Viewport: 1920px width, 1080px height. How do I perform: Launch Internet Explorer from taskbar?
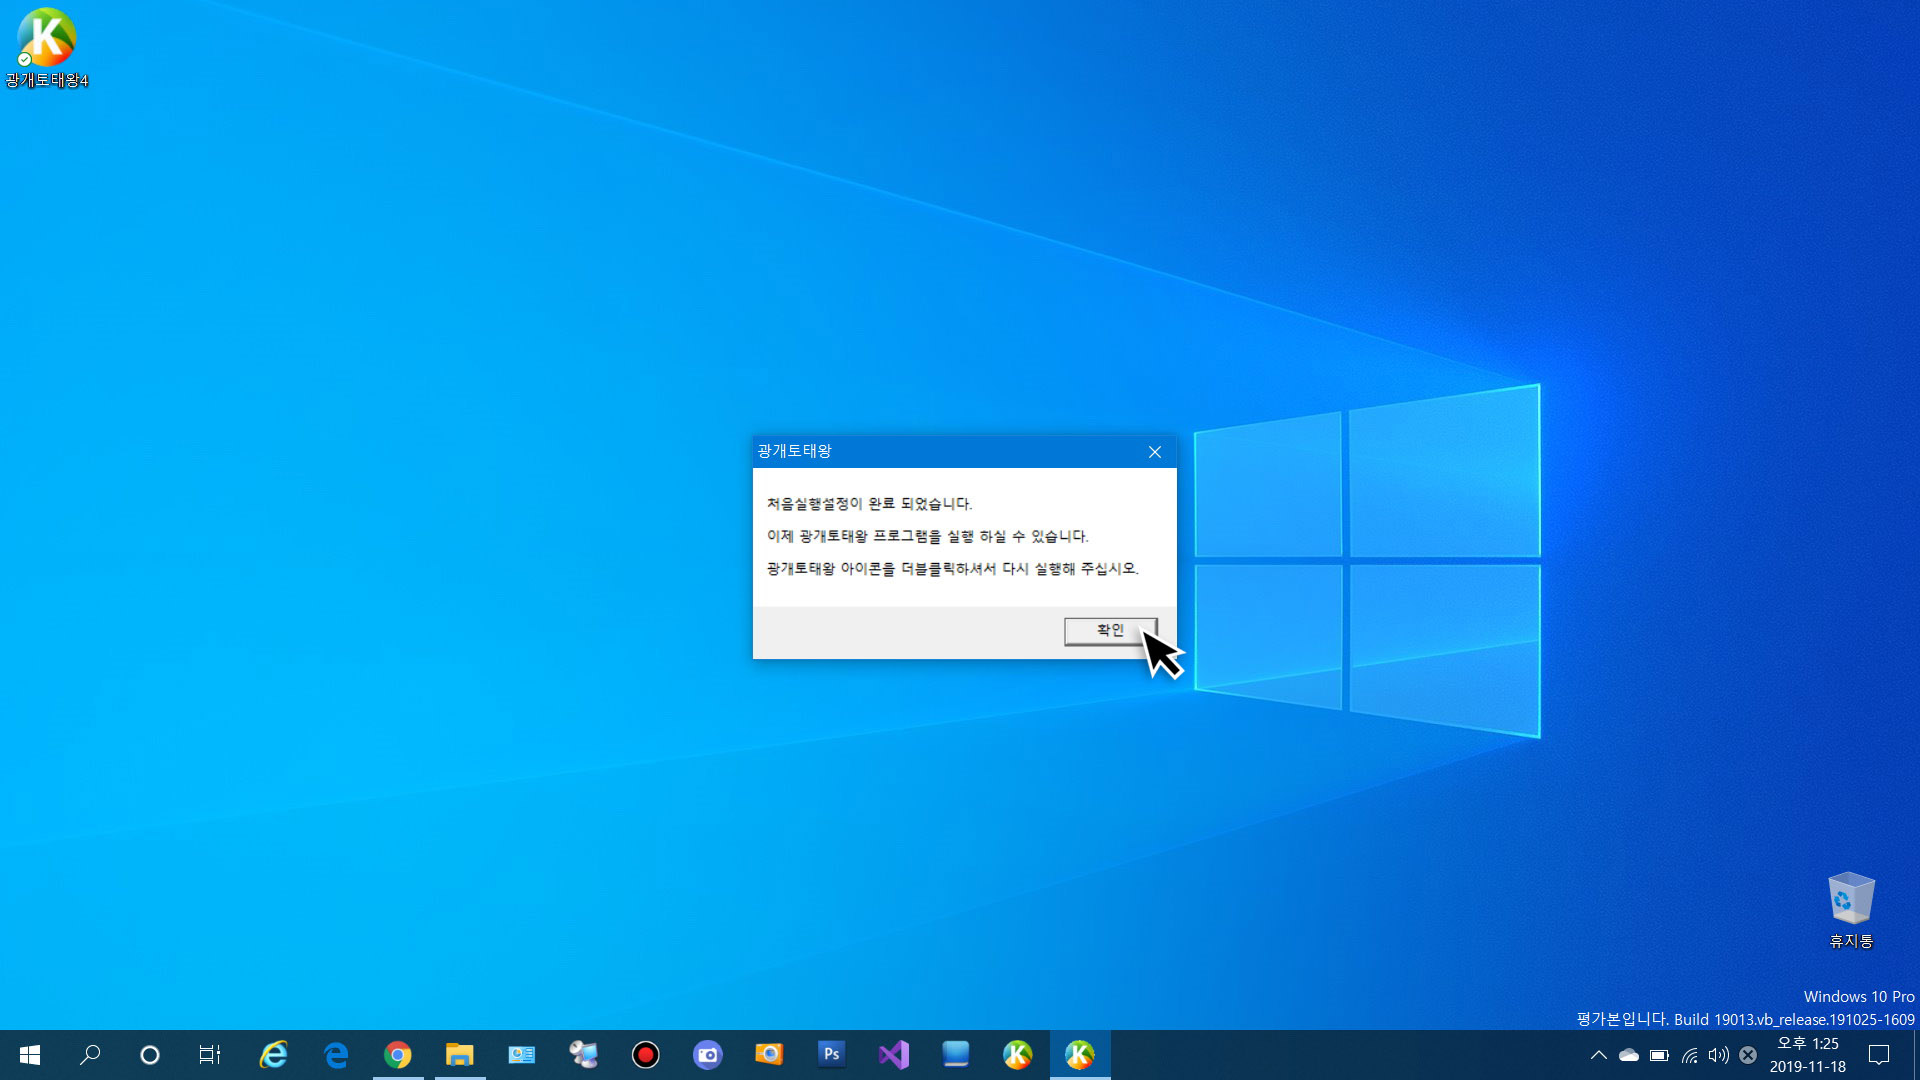(273, 1055)
